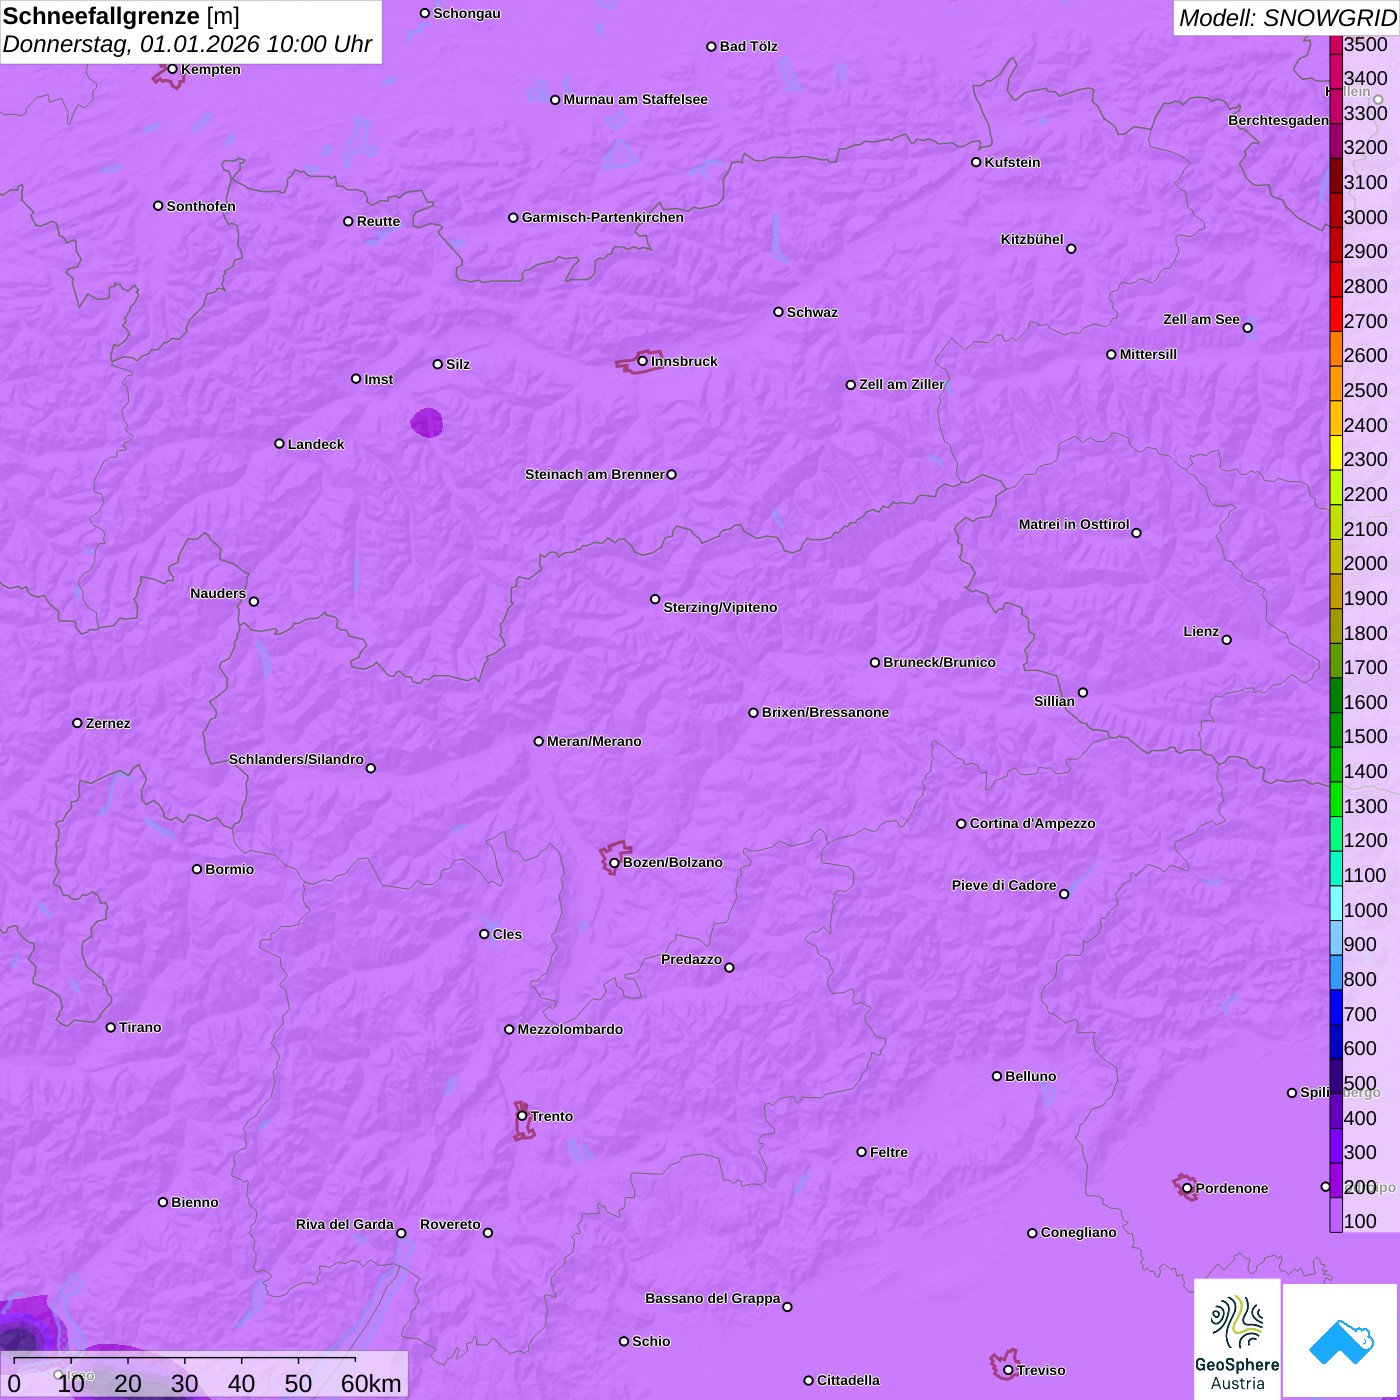The width and height of the screenshot is (1400, 1400).
Task: Click the date Donnerstag, 01.01.2026 10:00 Uhr
Action: [187, 45]
